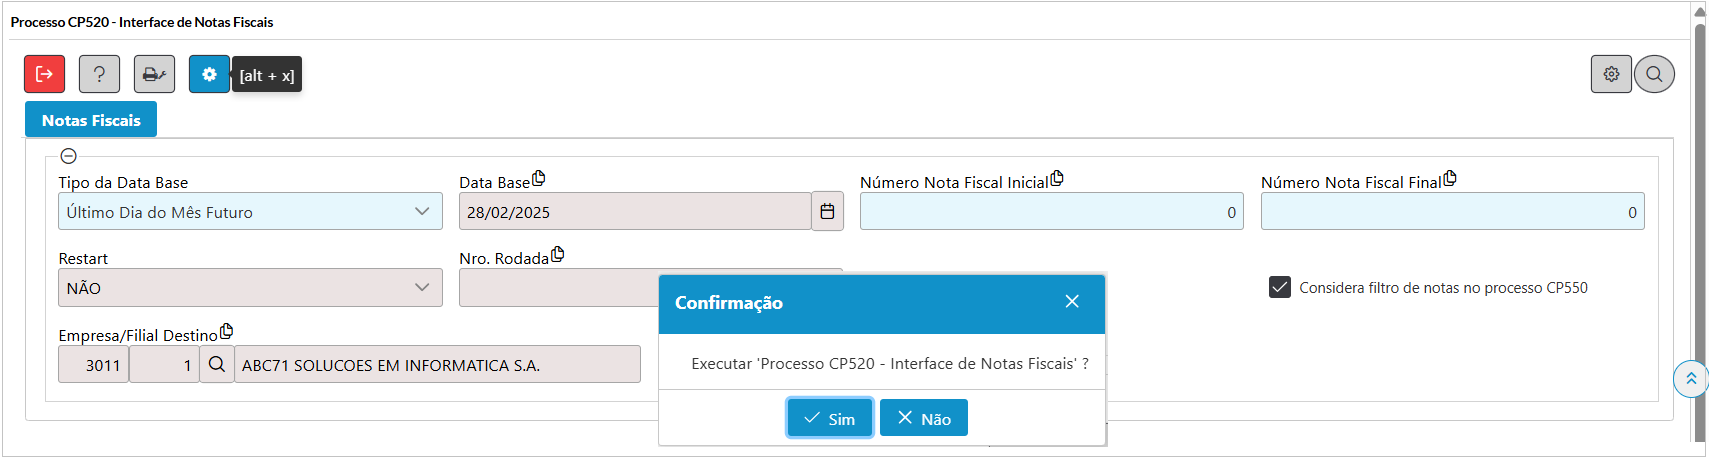Select the Notas Fiscais tab
1711x458 pixels.
click(91, 120)
